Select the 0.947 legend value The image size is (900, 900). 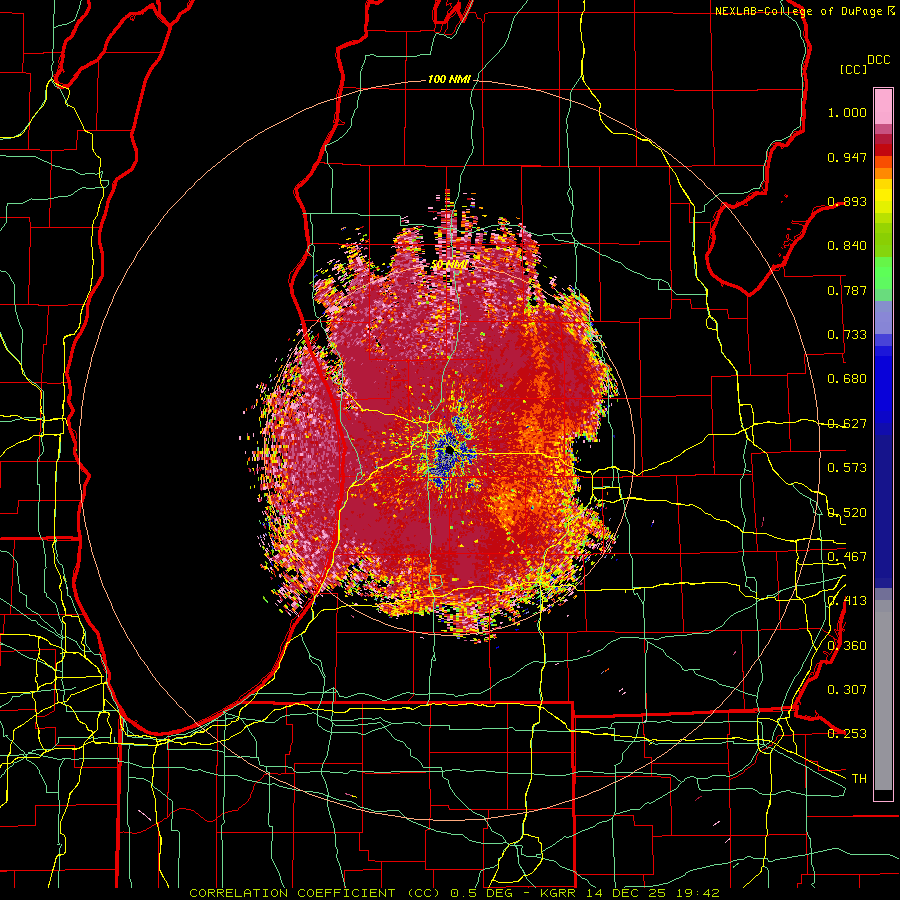pos(847,157)
